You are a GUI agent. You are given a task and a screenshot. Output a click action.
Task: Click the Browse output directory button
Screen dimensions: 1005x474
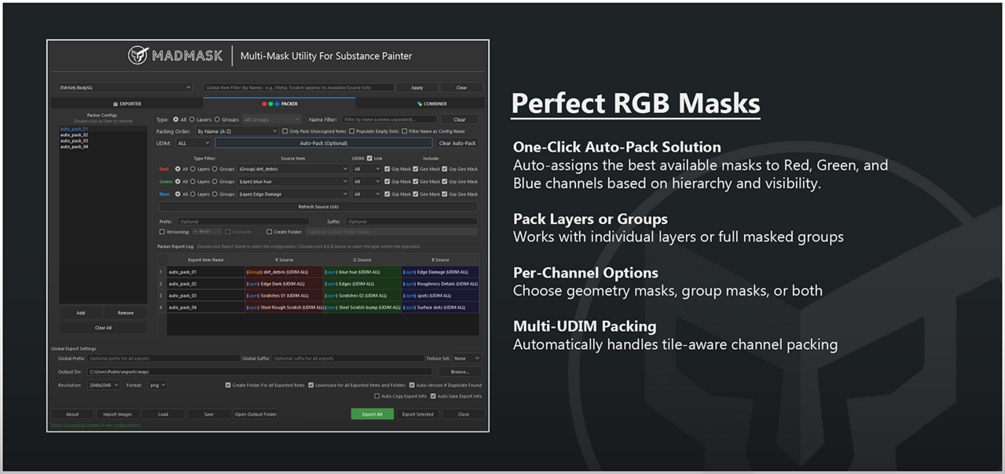460,372
